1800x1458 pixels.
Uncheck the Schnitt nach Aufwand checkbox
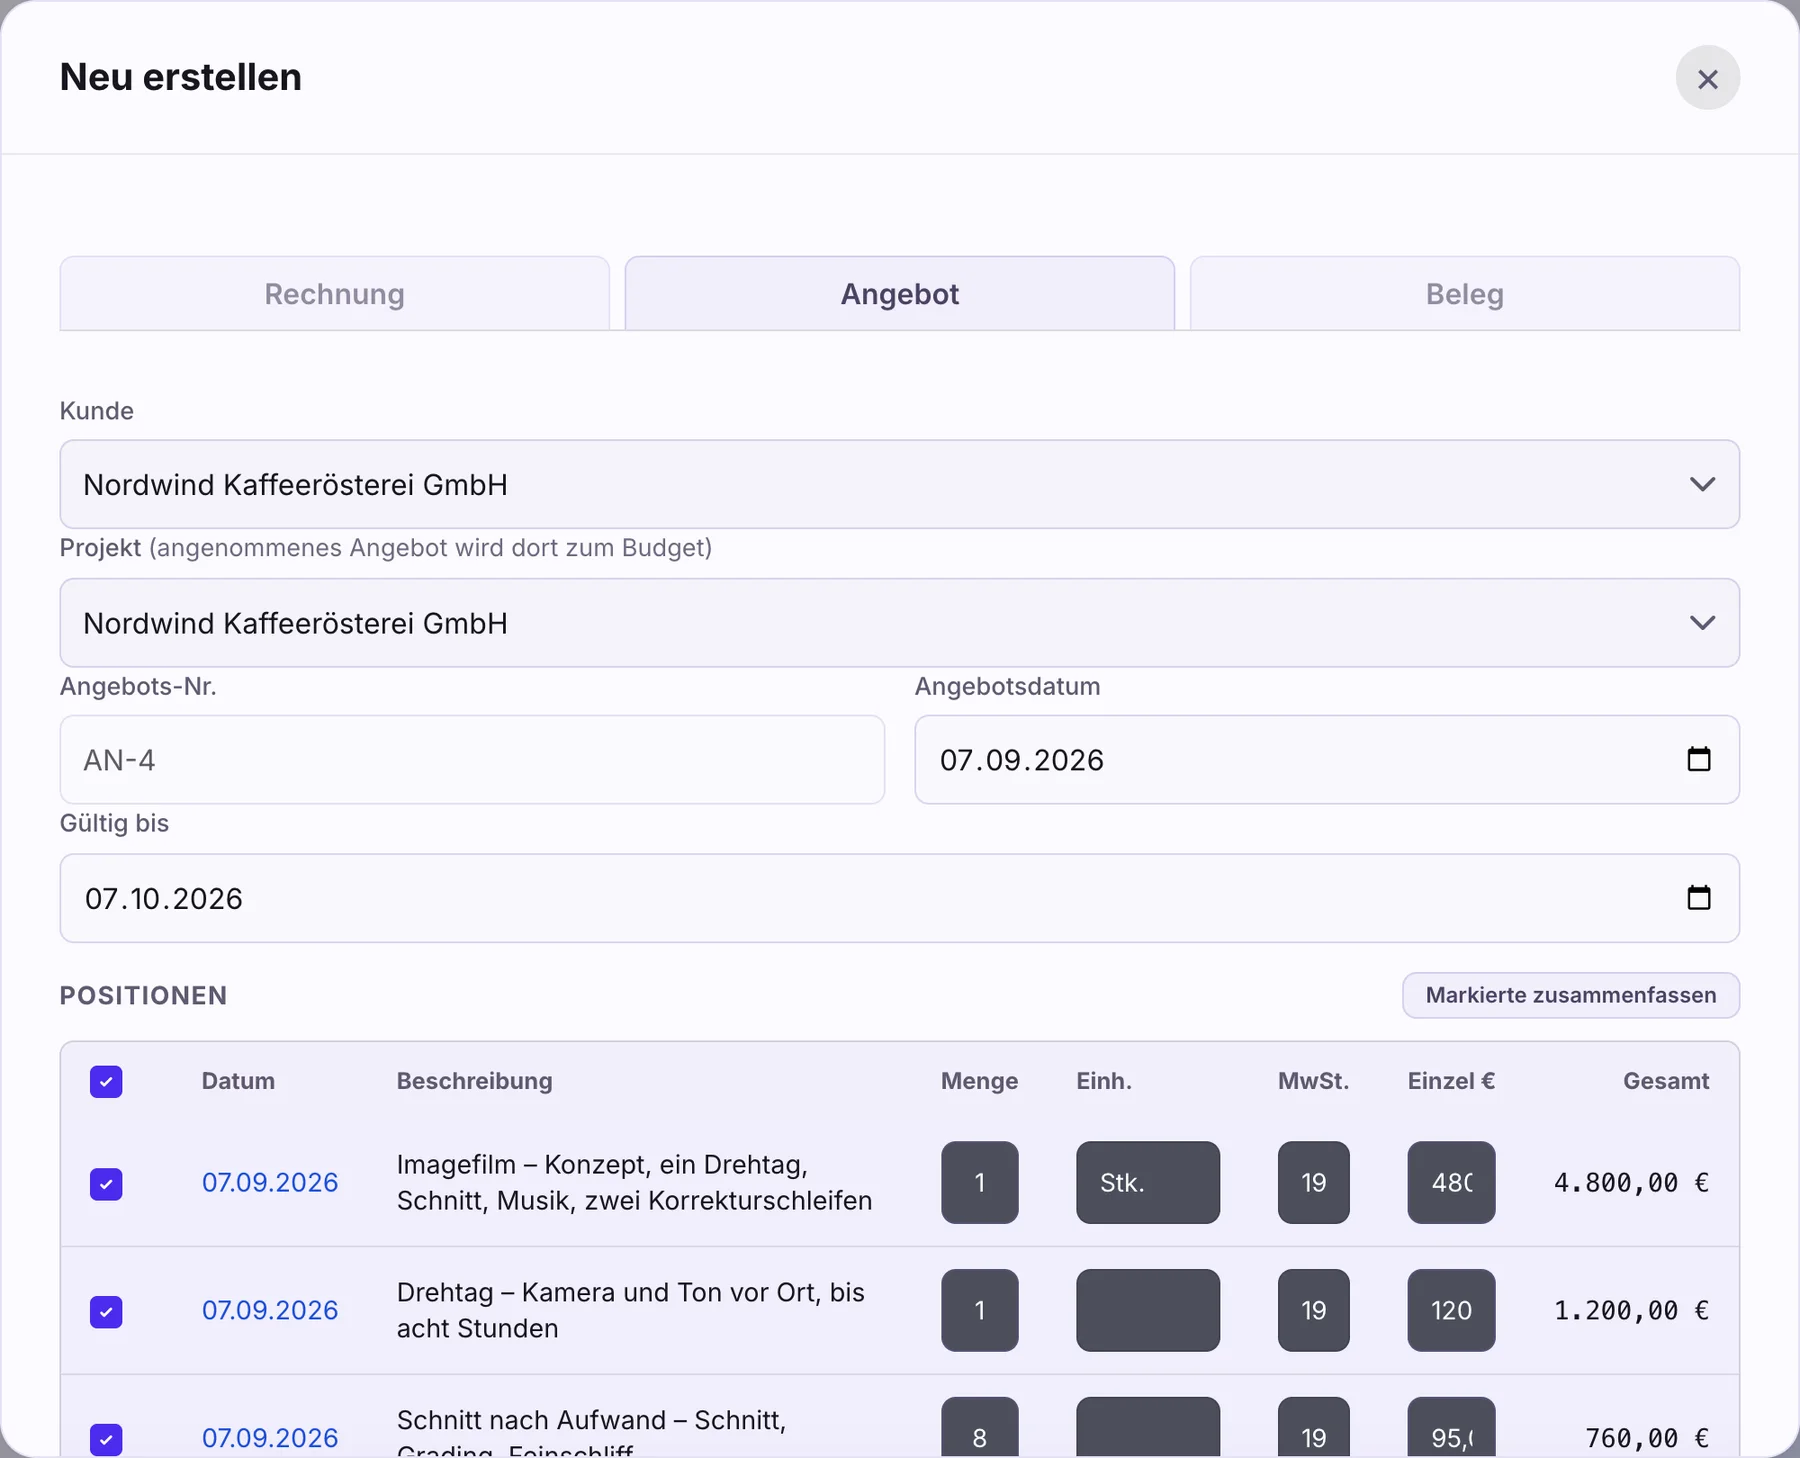coord(106,1439)
